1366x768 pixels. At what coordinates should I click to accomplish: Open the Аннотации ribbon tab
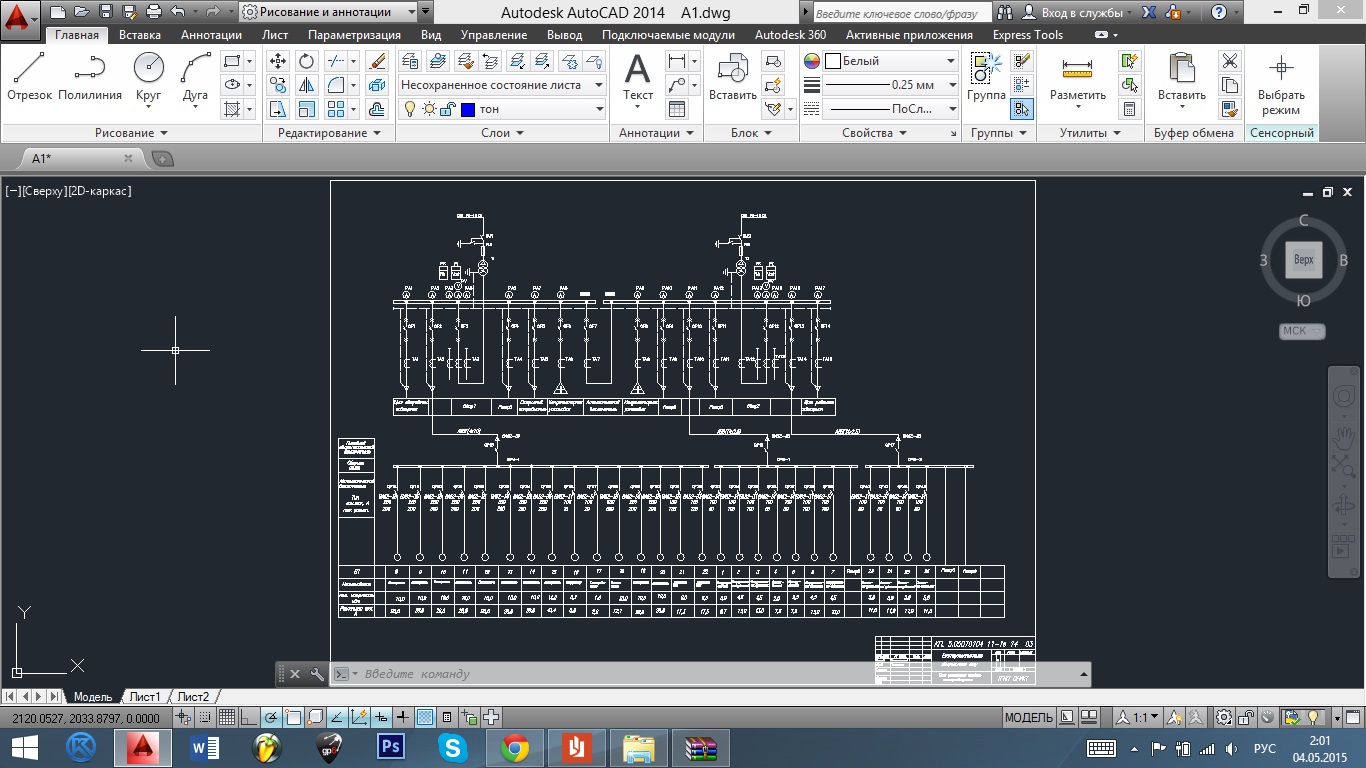pos(212,35)
